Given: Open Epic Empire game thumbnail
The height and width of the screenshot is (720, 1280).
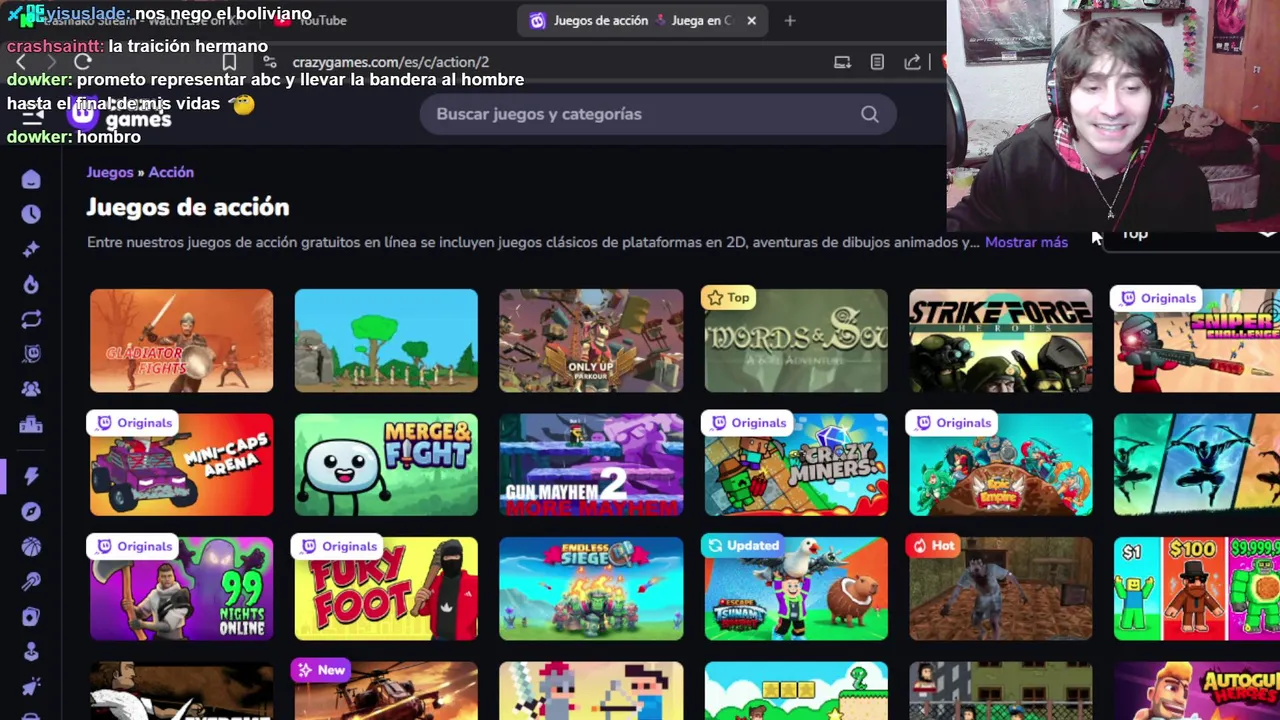Looking at the screenshot, I should (1001, 465).
